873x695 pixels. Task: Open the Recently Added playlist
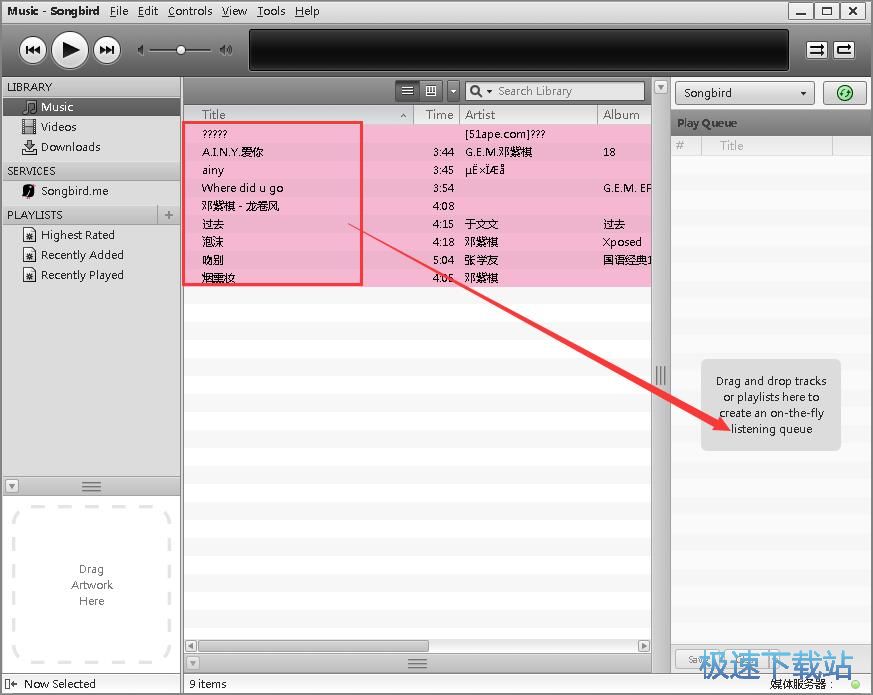(91, 255)
